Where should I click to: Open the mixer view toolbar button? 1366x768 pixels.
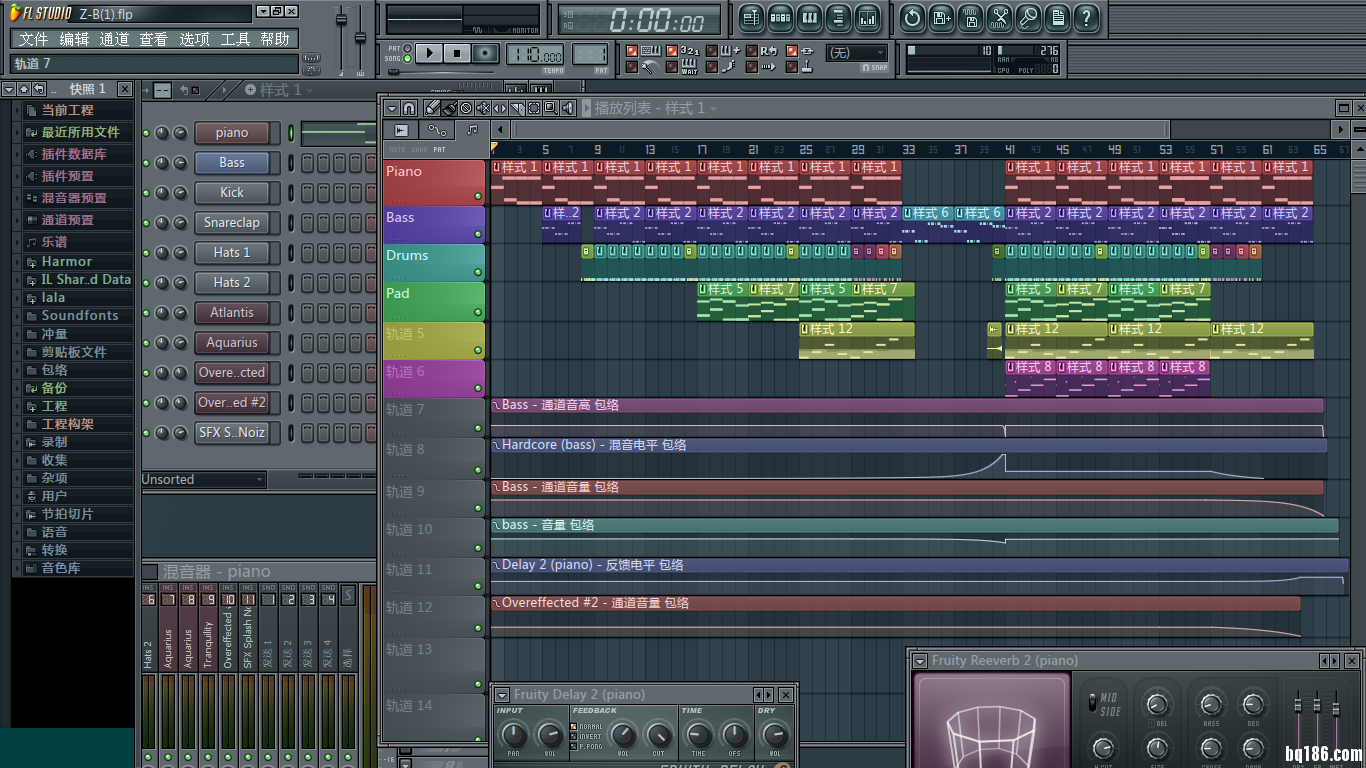[867, 18]
